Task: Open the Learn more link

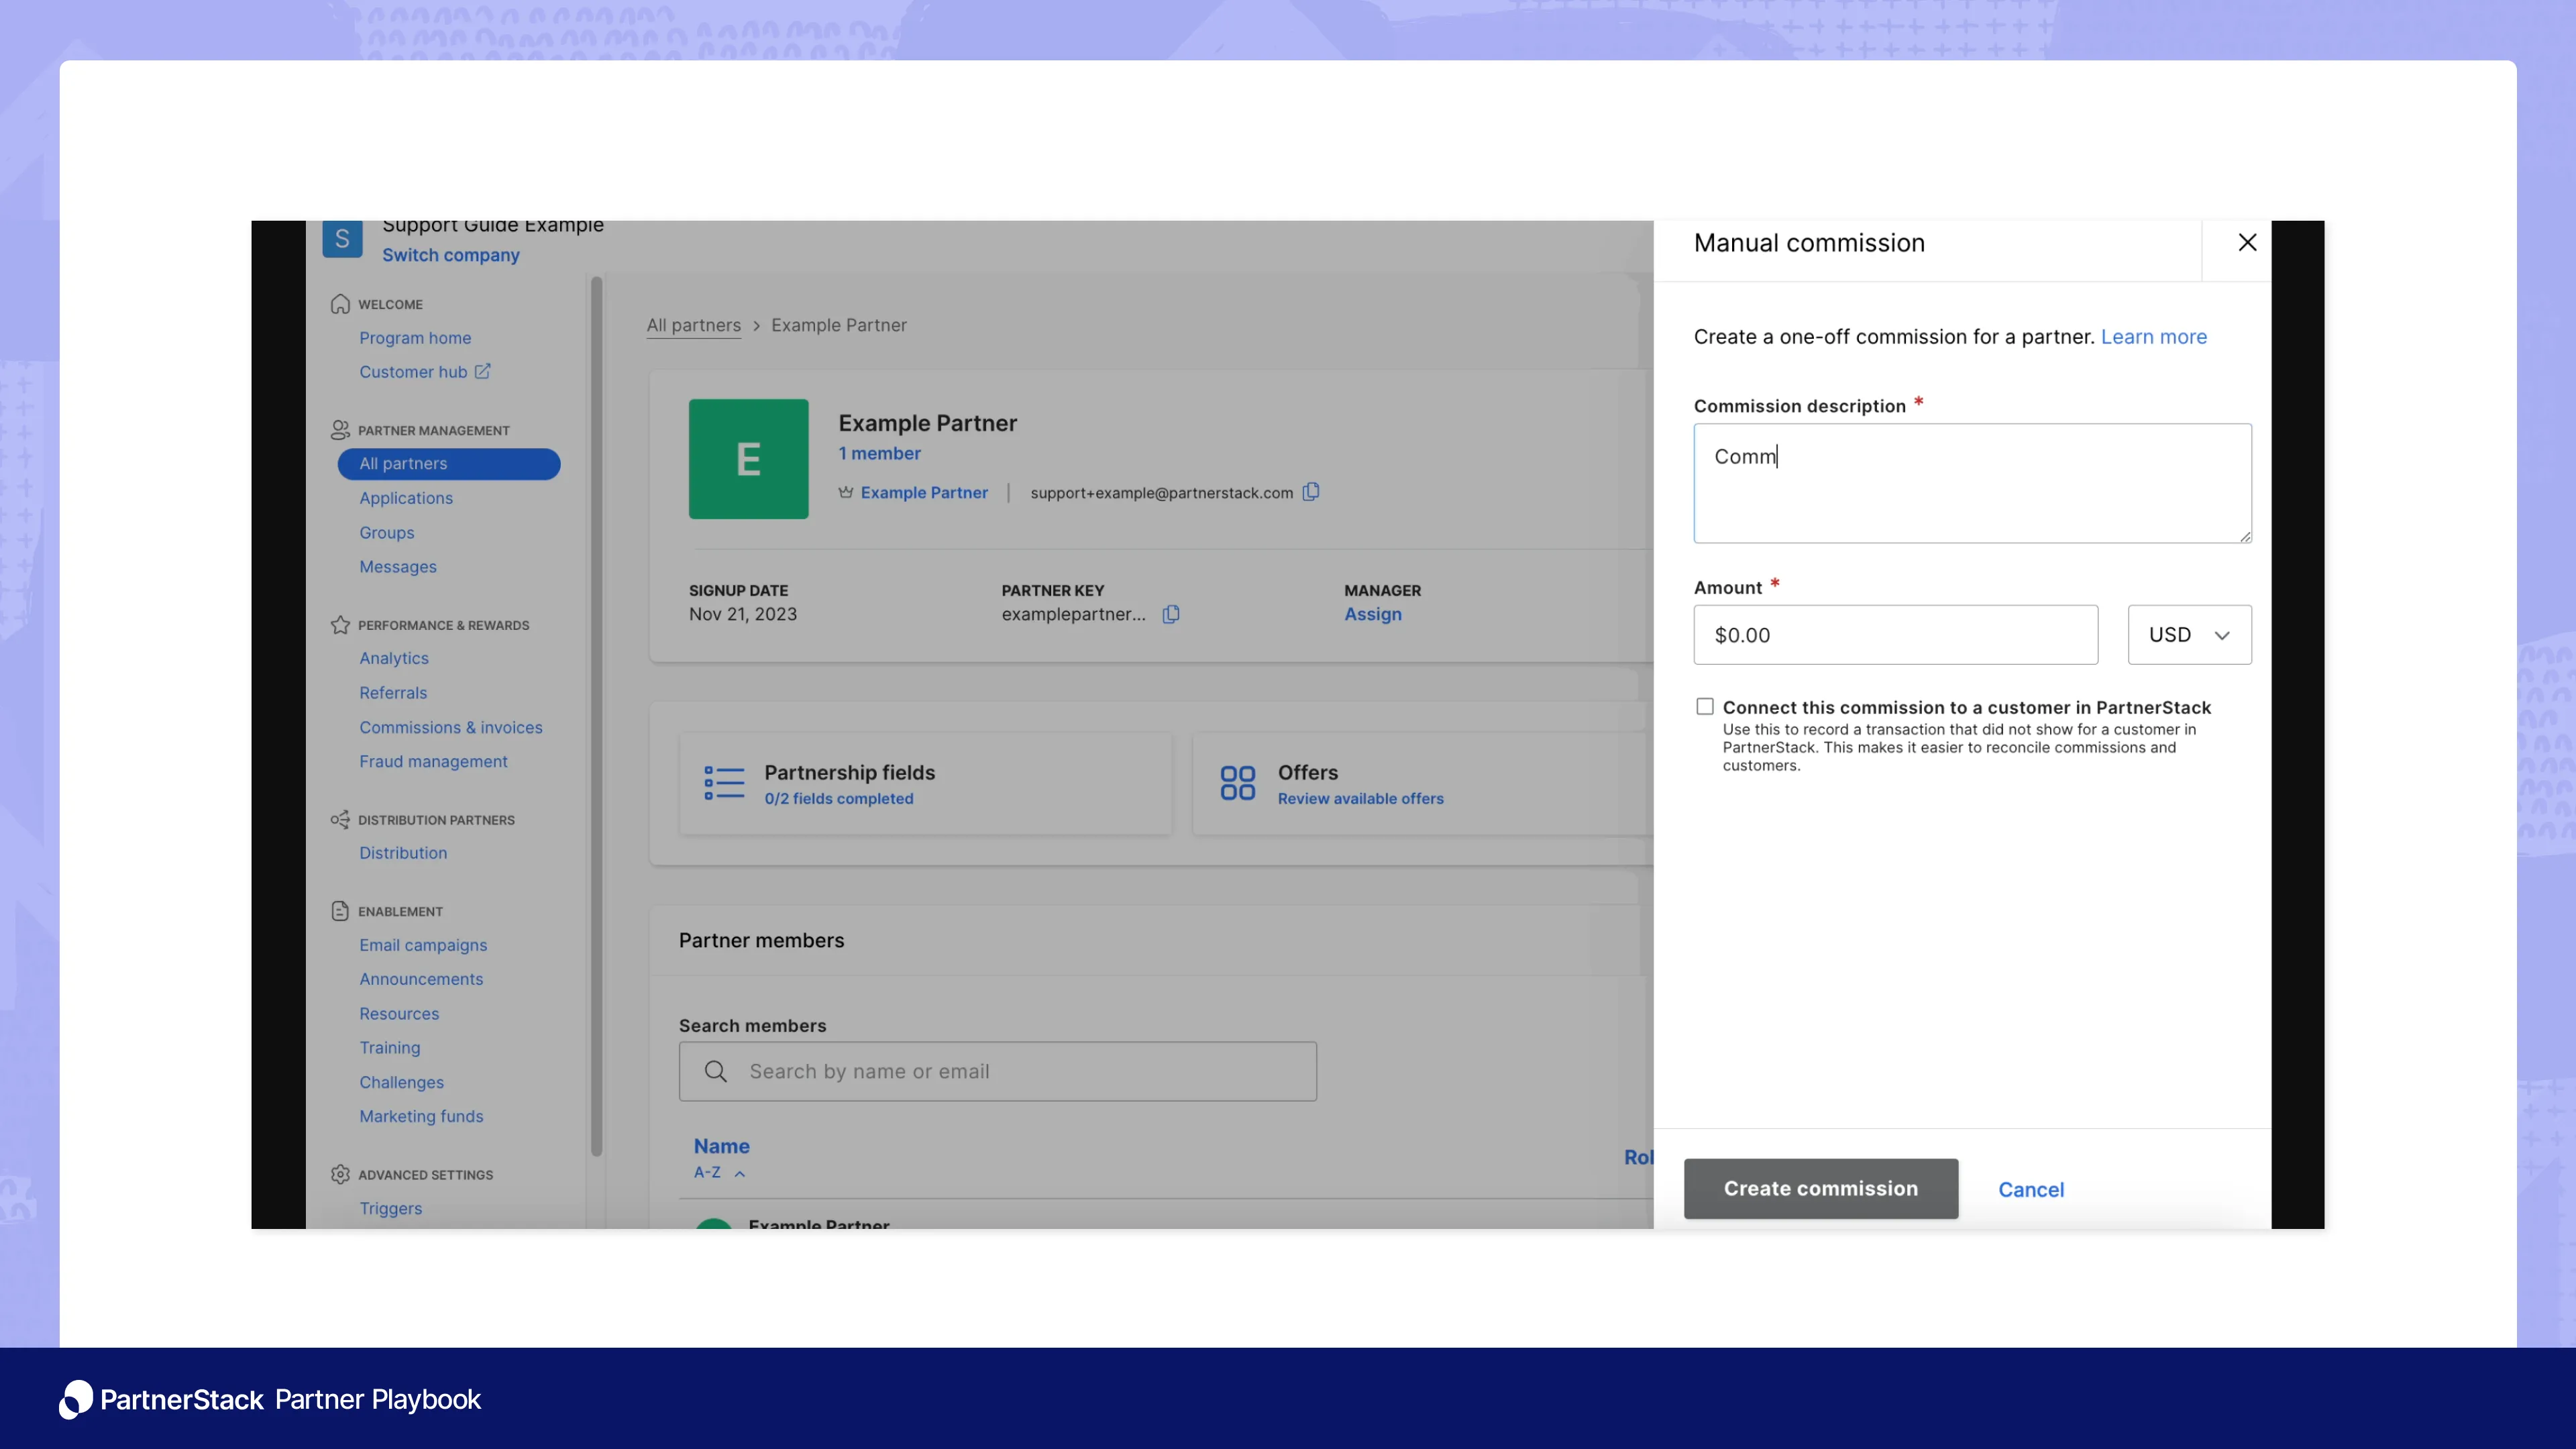Action: click(x=2154, y=336)
